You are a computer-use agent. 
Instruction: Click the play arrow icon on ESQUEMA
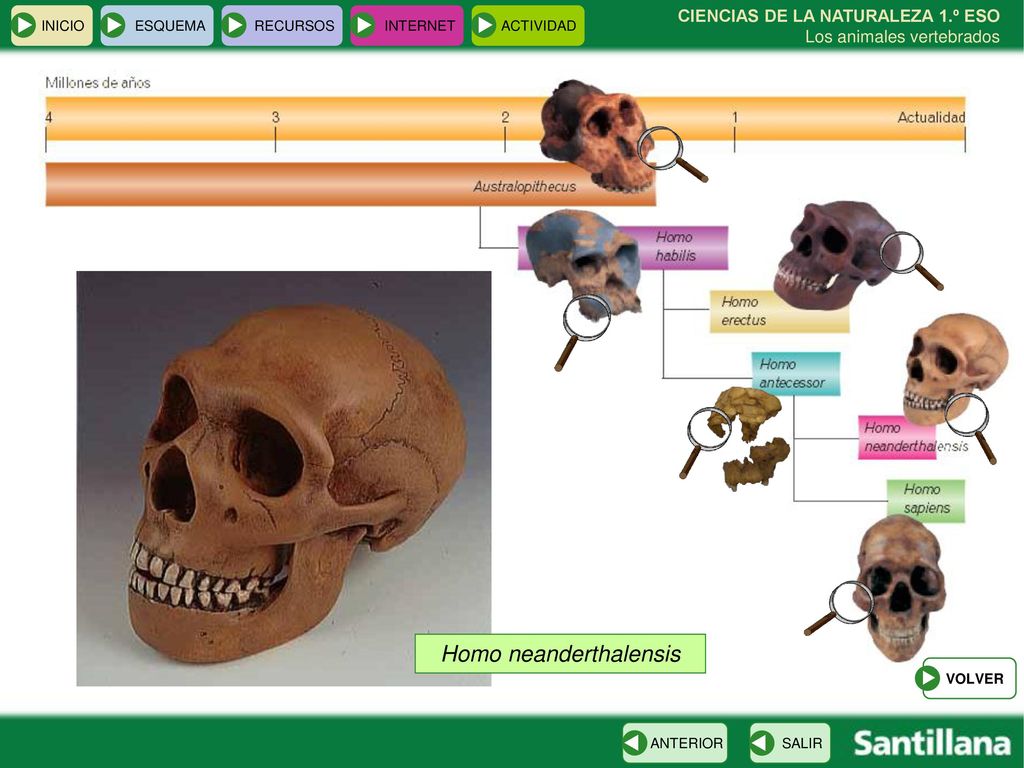coord(114,25)
